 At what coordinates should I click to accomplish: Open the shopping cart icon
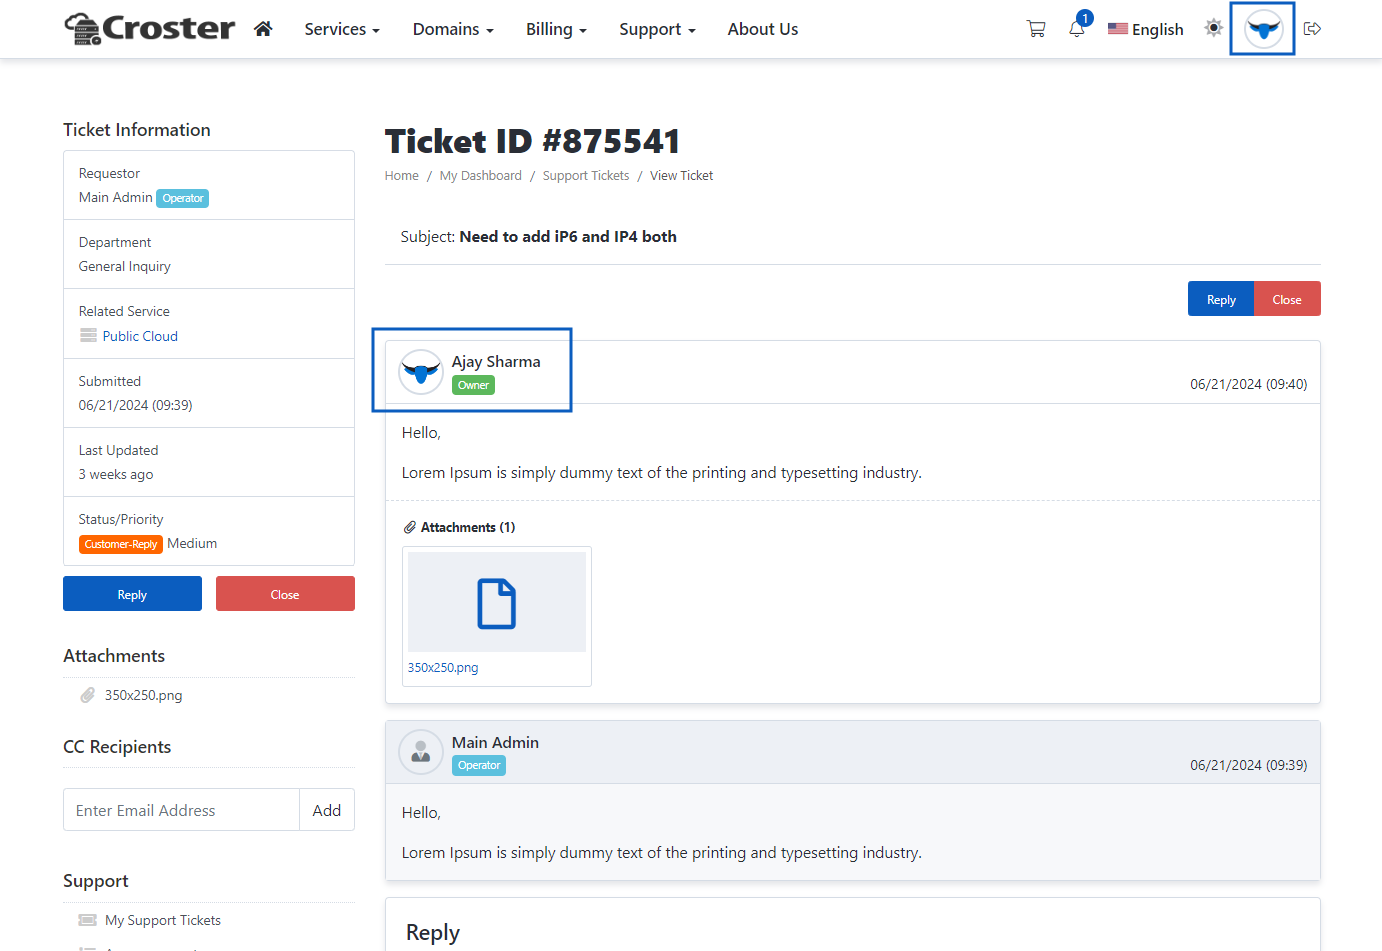coord(1036,29)
